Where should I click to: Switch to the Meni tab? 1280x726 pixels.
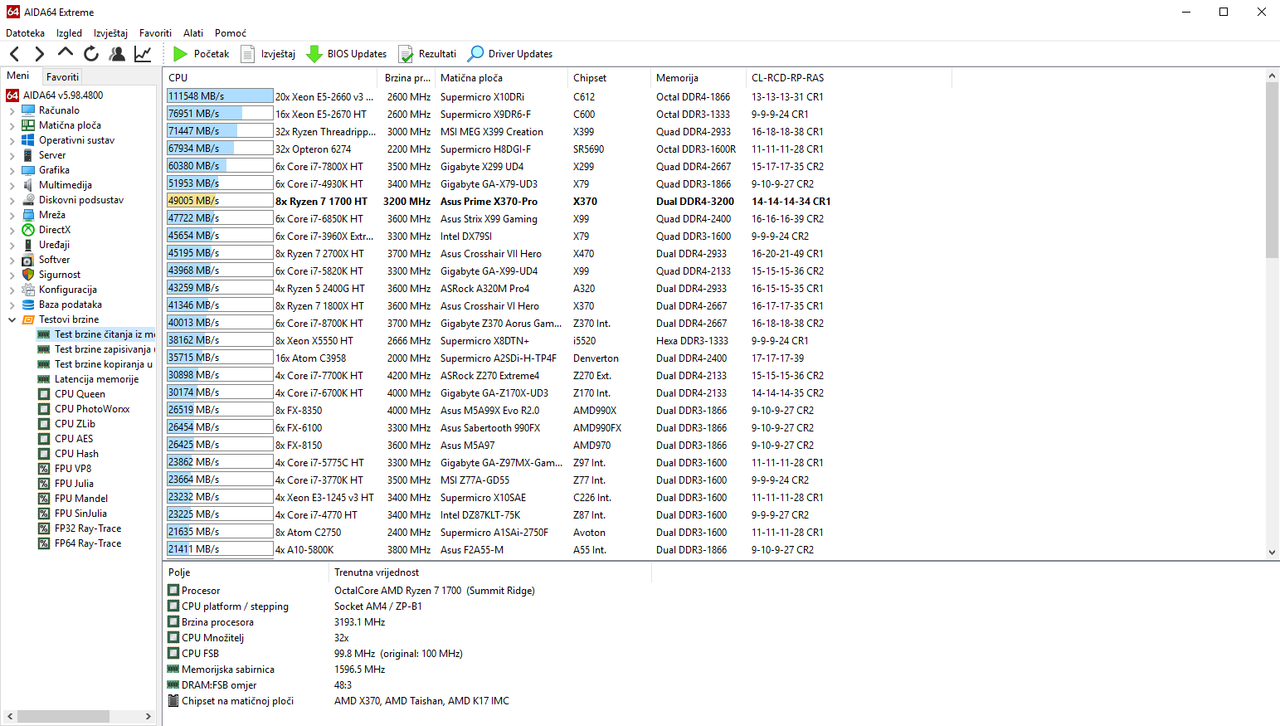19,76
